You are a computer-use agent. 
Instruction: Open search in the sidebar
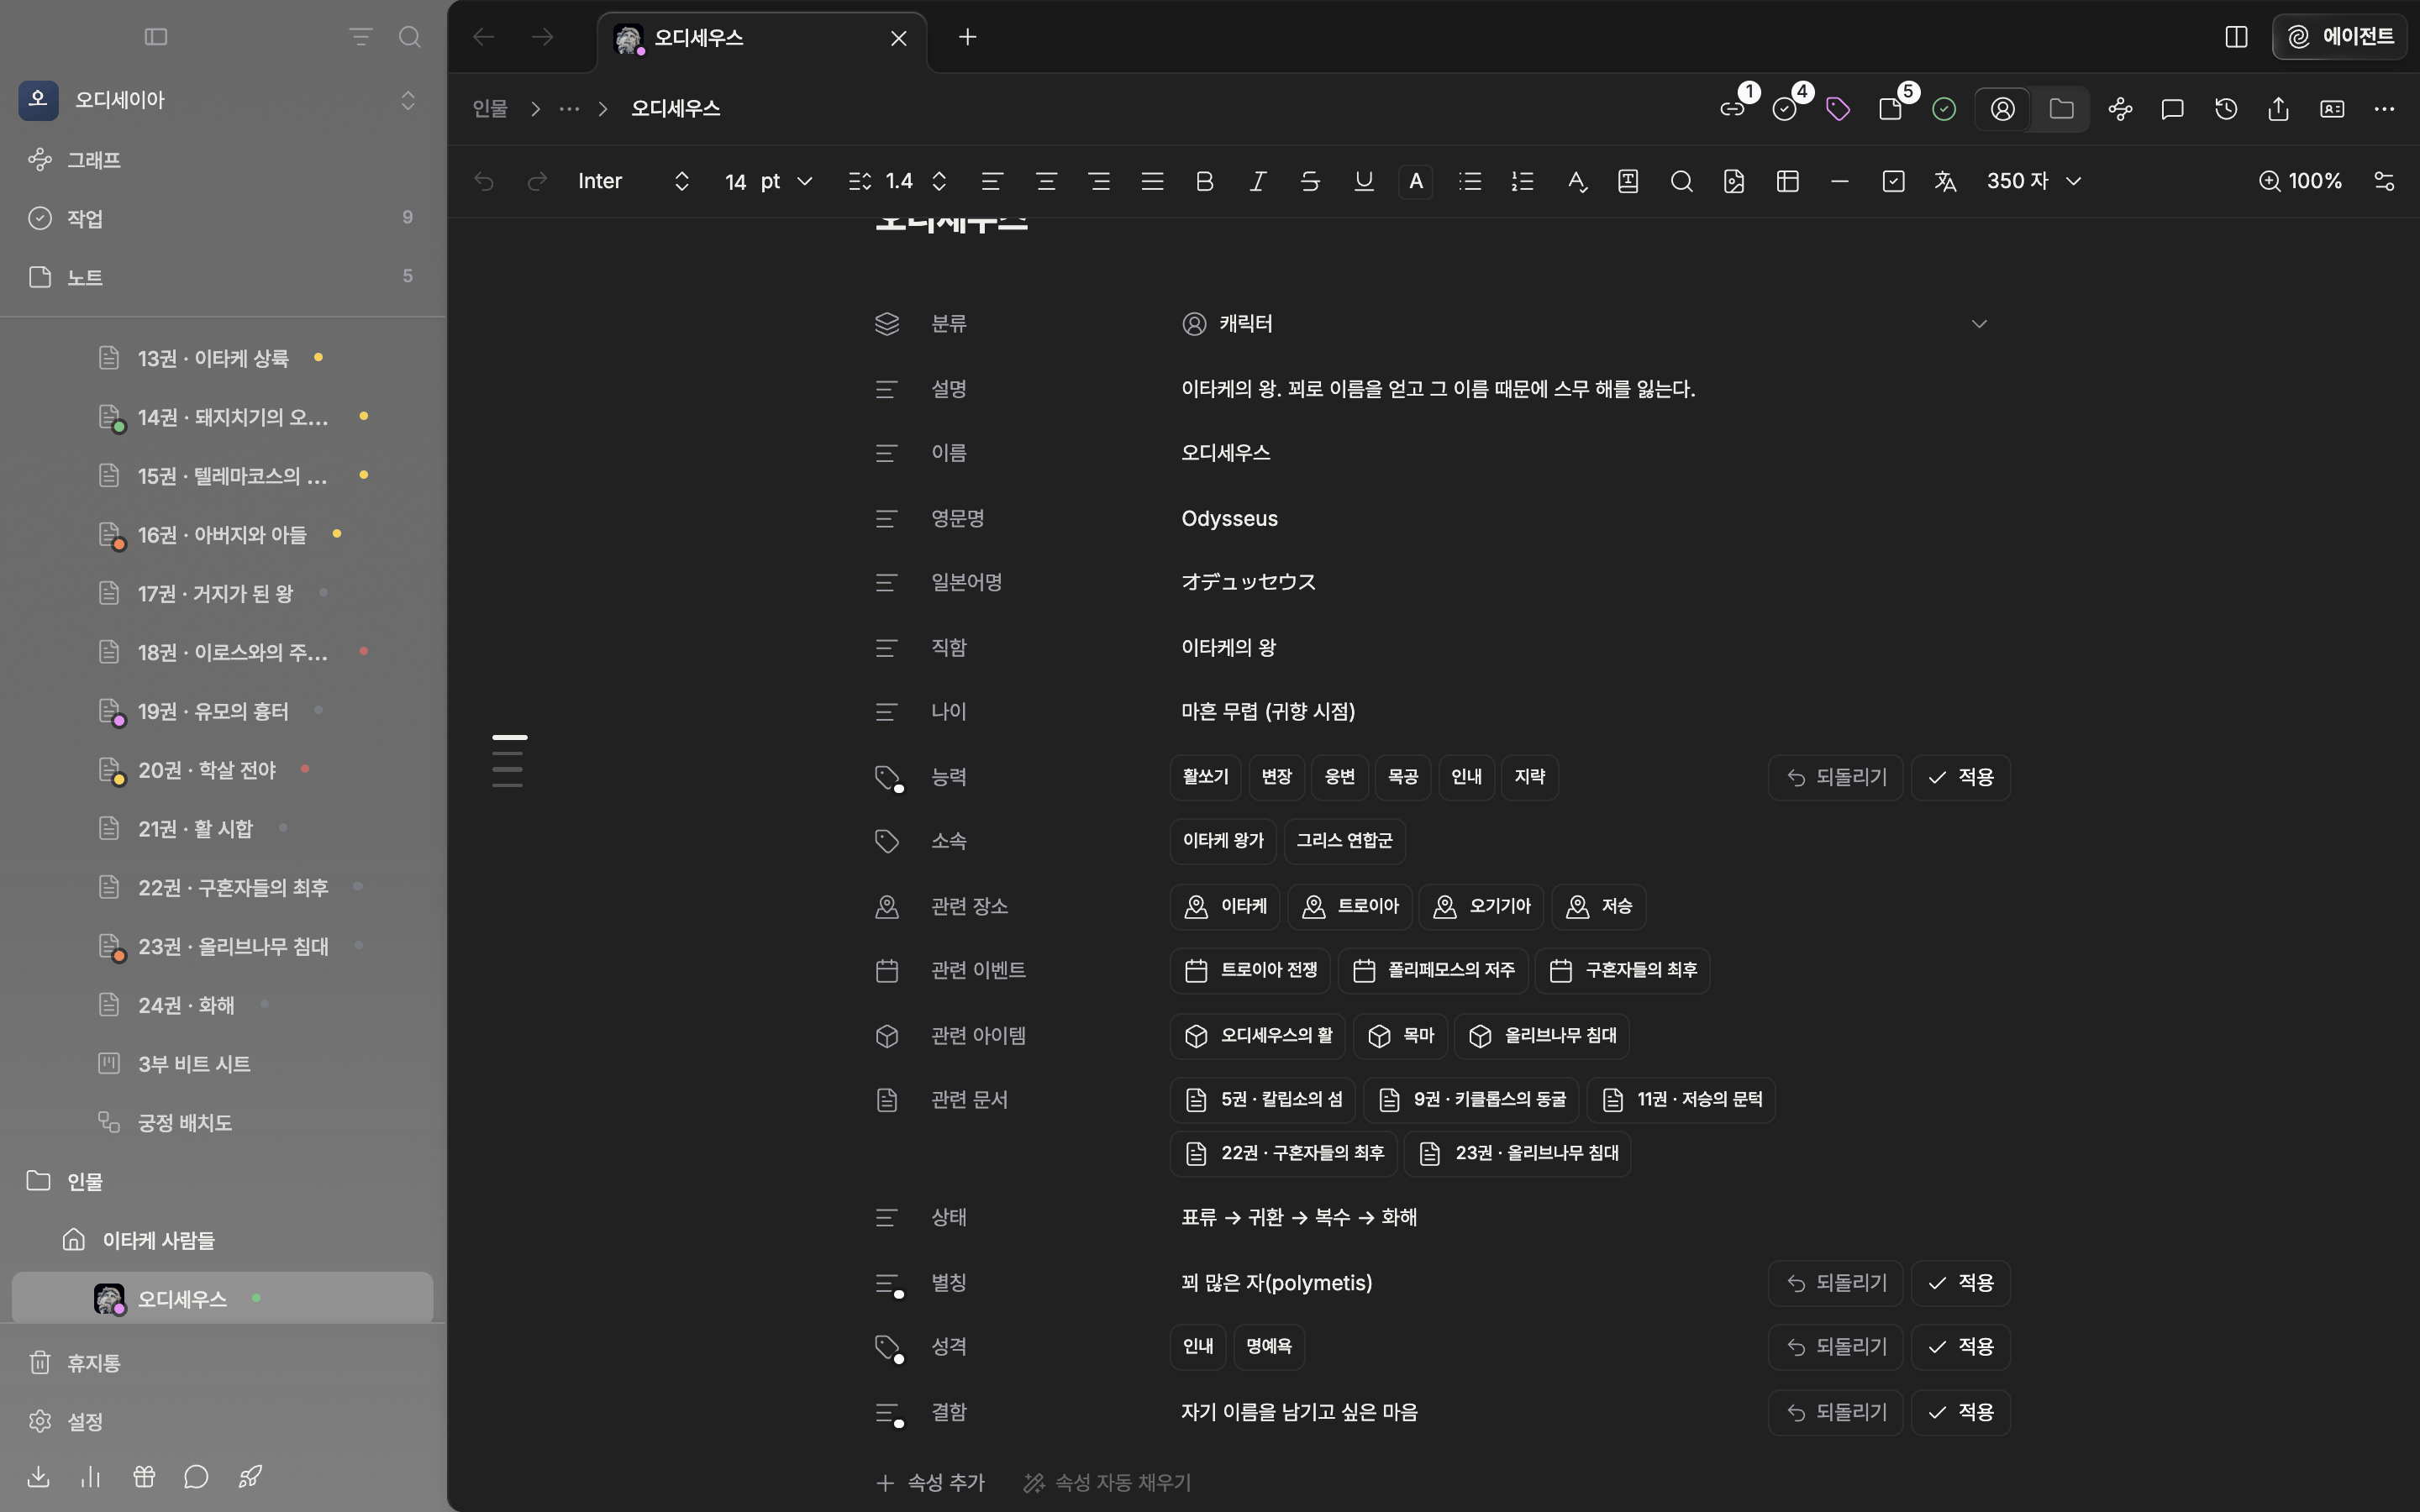click(x=409, y=37)
